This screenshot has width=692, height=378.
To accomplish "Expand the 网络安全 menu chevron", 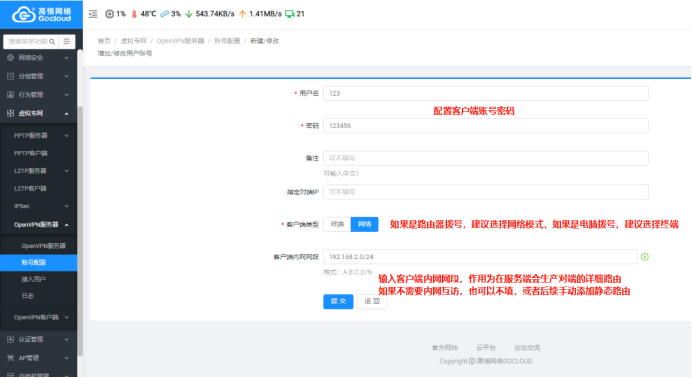I will click(x=67, y=58).
